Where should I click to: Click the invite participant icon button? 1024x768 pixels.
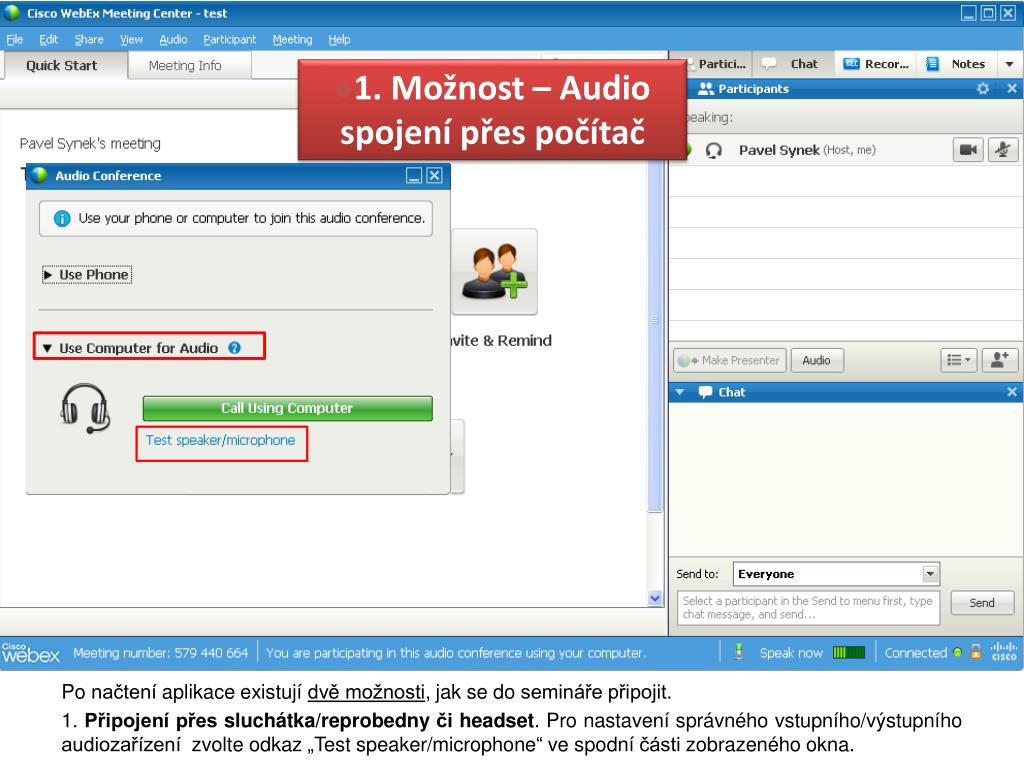(1000, 360)
